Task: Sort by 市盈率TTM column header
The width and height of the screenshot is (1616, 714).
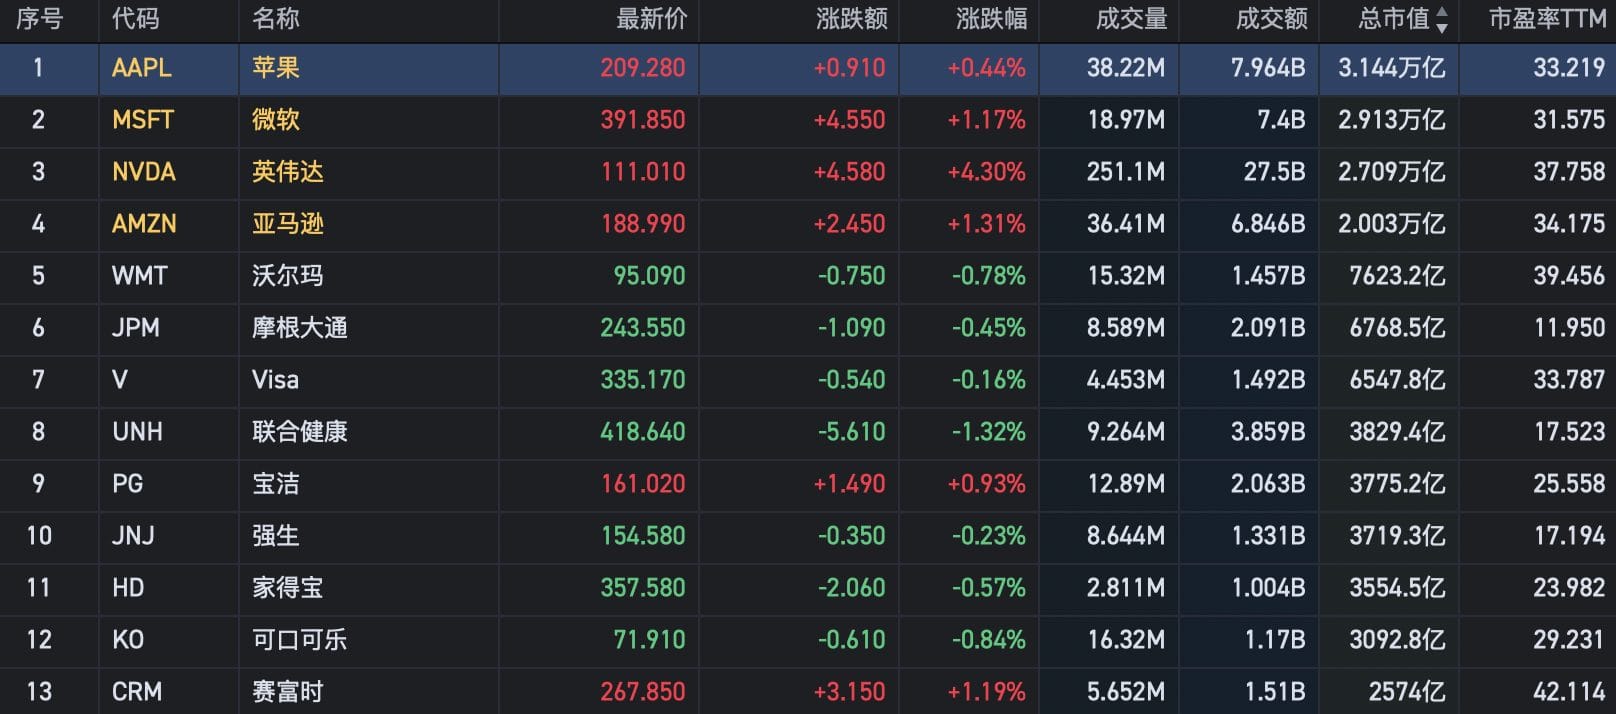Action: [1547, 19]
